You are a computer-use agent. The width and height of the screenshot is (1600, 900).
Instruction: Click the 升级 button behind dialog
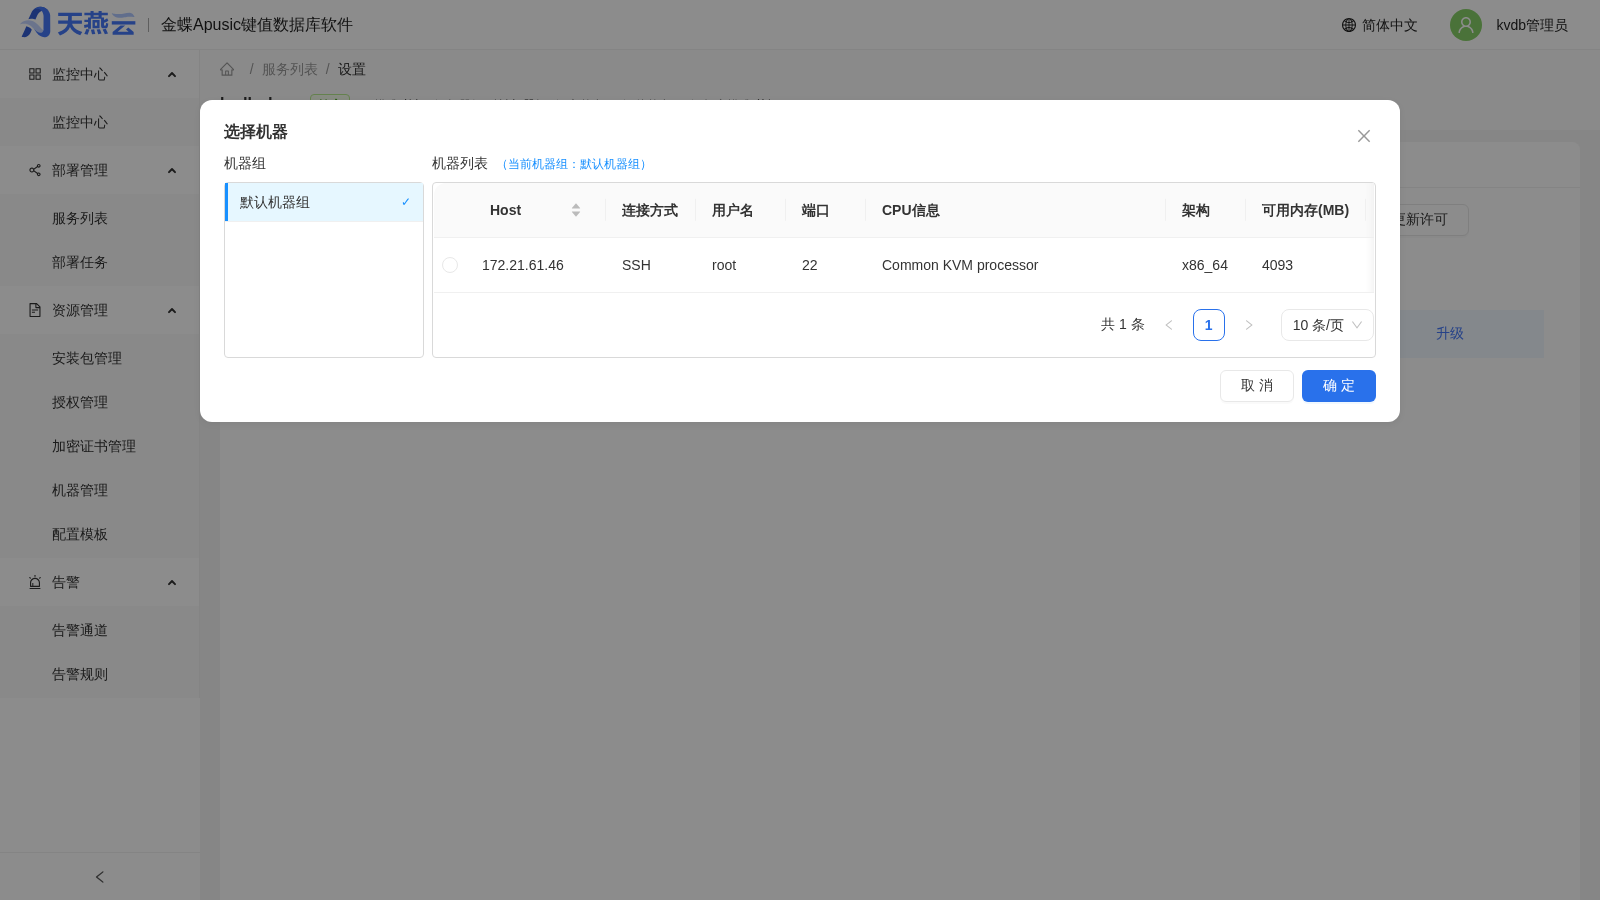tap(1450, 333)
